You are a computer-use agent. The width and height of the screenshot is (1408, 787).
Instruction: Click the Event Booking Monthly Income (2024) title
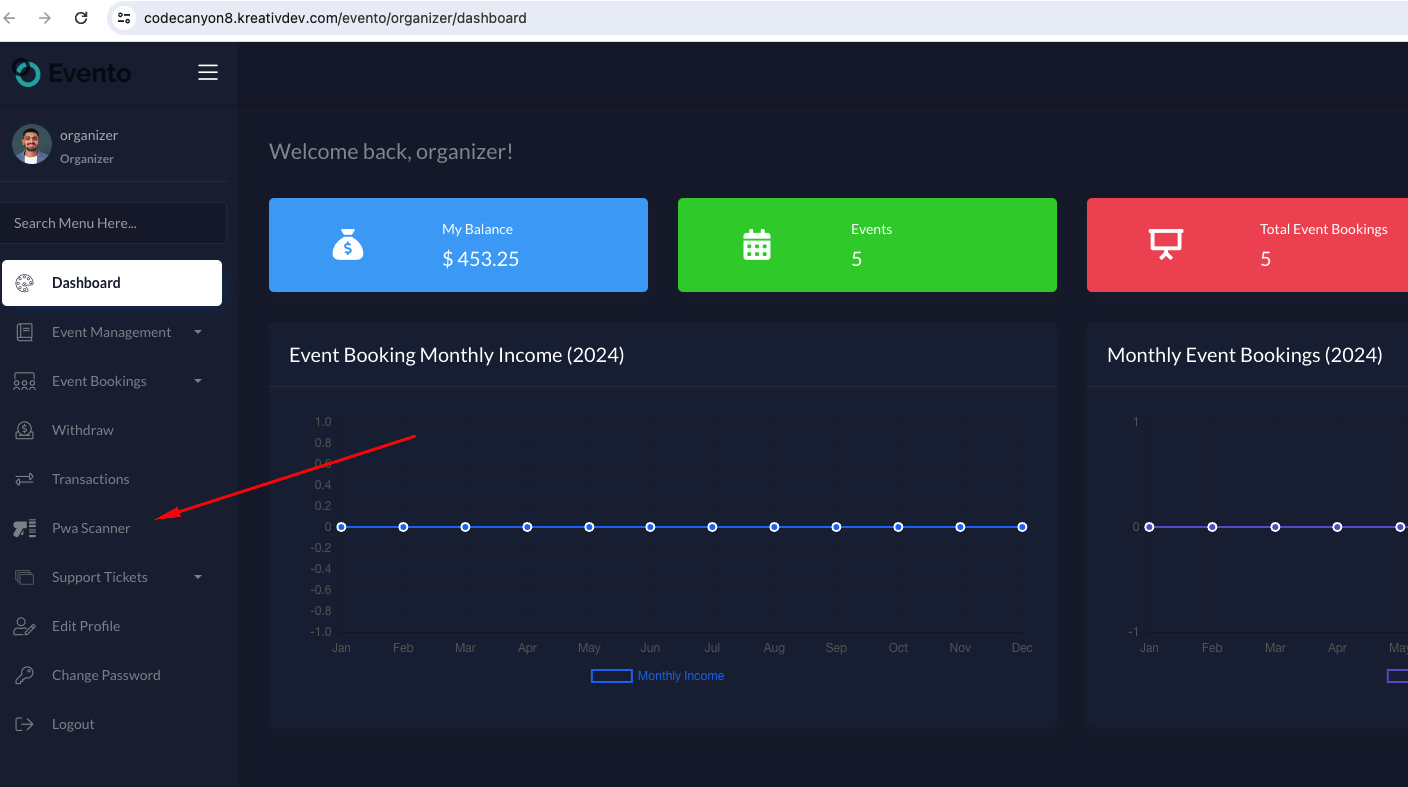coord(457,355)
